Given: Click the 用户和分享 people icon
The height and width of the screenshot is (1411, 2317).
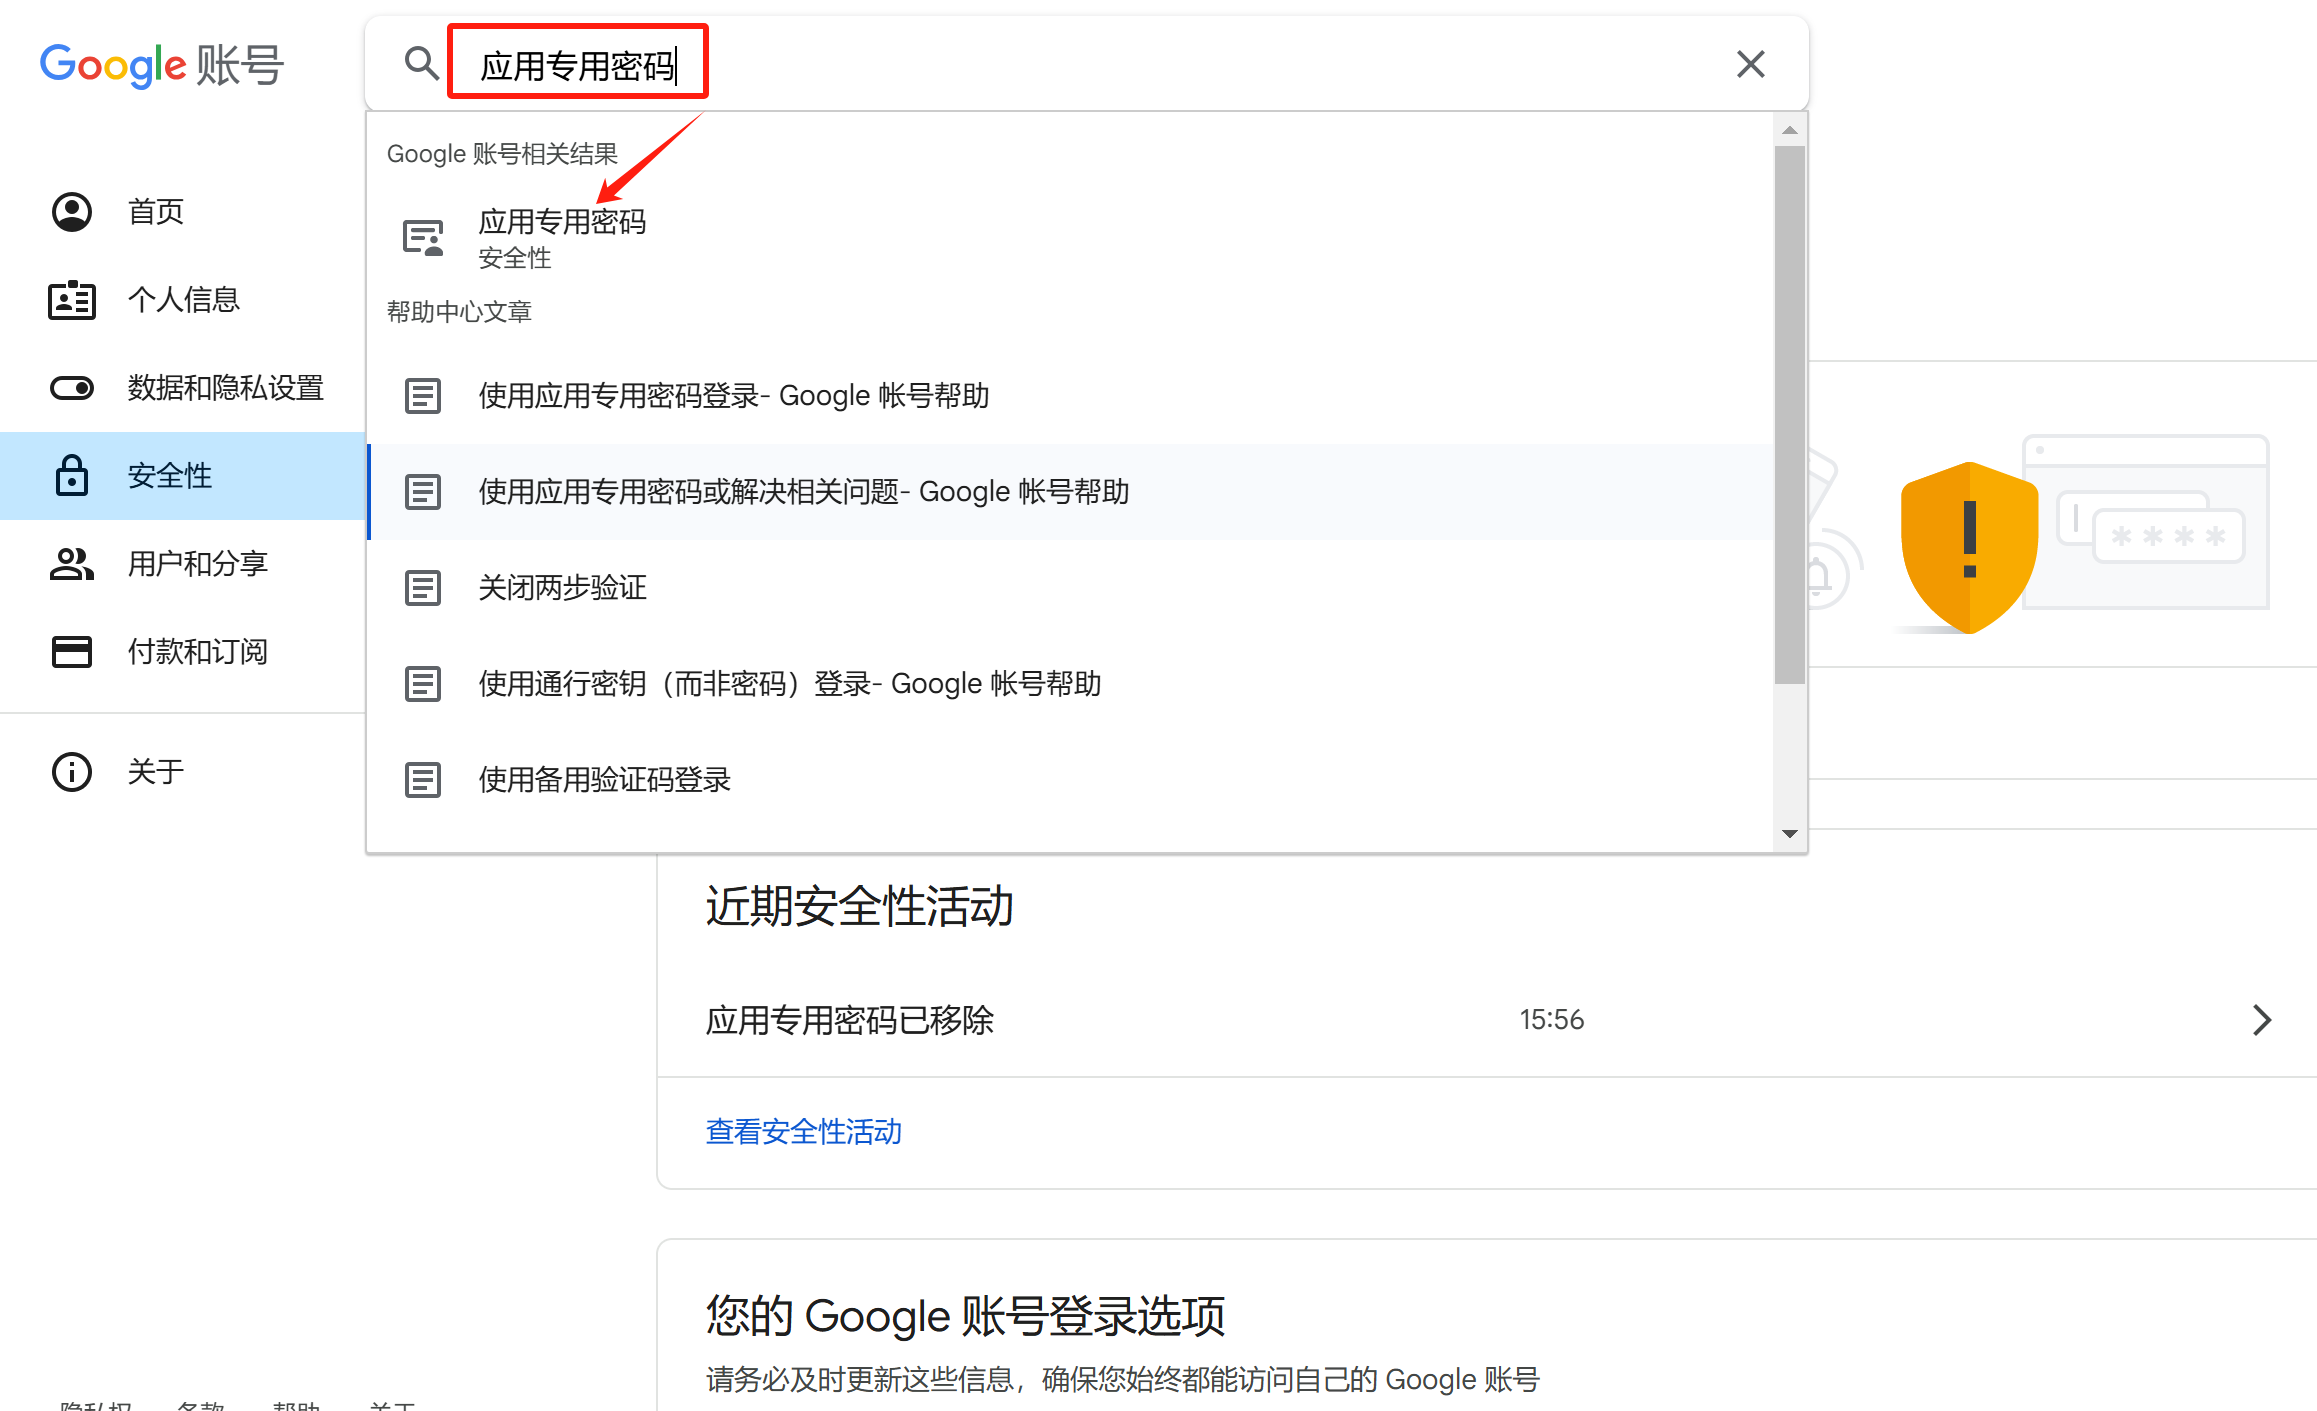Looking at the screenshot, I should tap(72, 564).
